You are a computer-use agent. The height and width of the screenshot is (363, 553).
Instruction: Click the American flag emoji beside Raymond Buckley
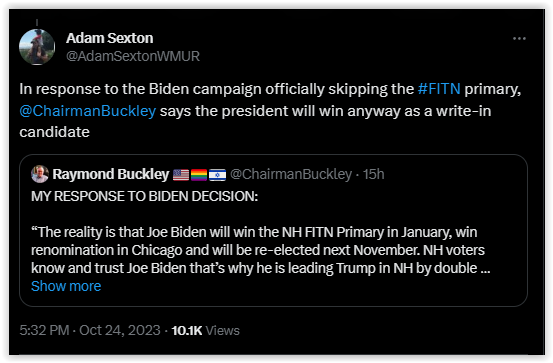pyautogui.click(x=181, y=175)
